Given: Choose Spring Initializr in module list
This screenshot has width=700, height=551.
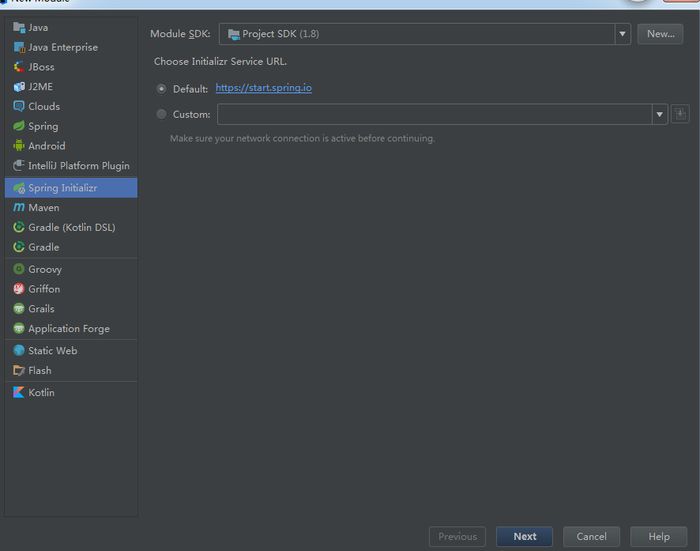Looking at the screenshot, I should click(x=62, y=188).
